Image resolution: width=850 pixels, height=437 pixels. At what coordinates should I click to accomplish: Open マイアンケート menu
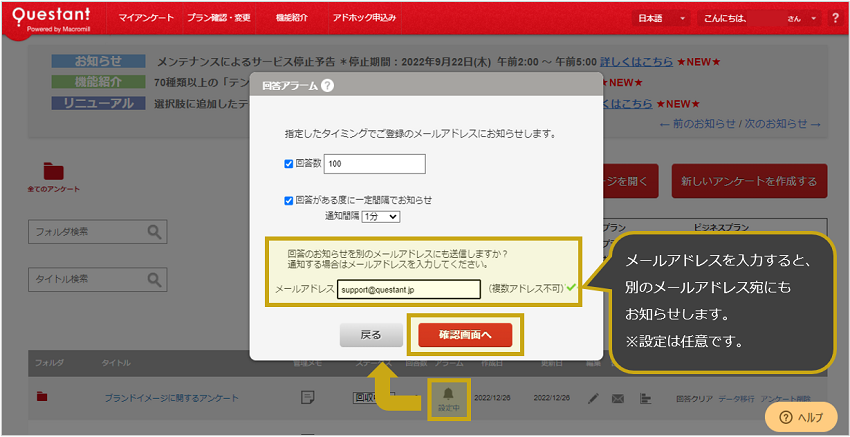click(x=146, y=17)
